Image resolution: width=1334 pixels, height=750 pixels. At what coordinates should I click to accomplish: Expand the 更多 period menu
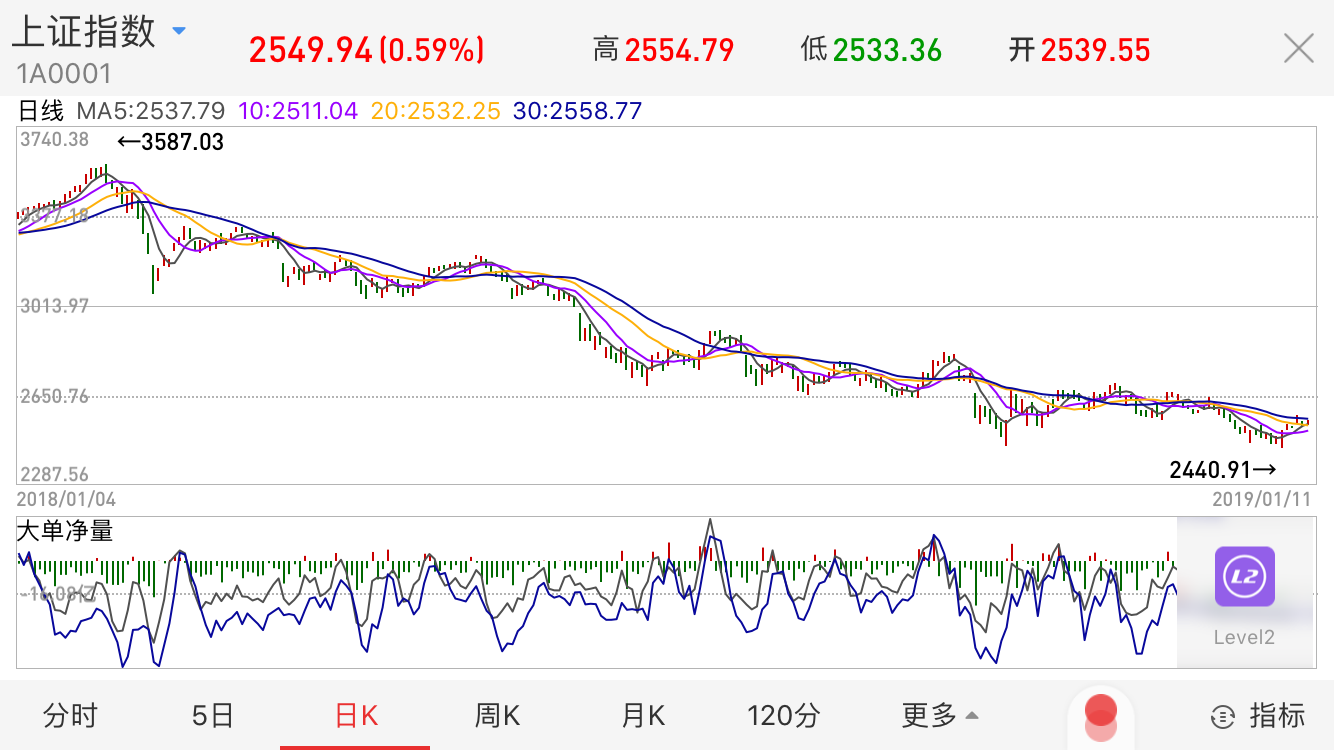[940, 715]
